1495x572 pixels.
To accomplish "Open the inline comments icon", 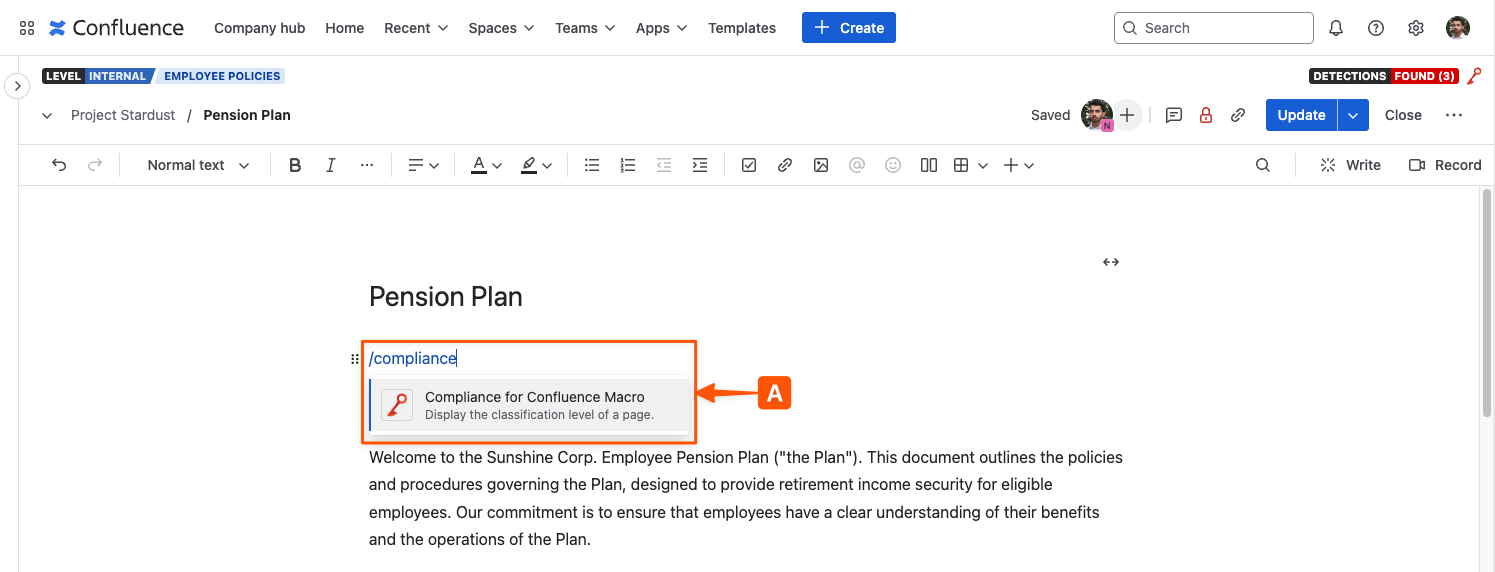I will point(1174,115).
